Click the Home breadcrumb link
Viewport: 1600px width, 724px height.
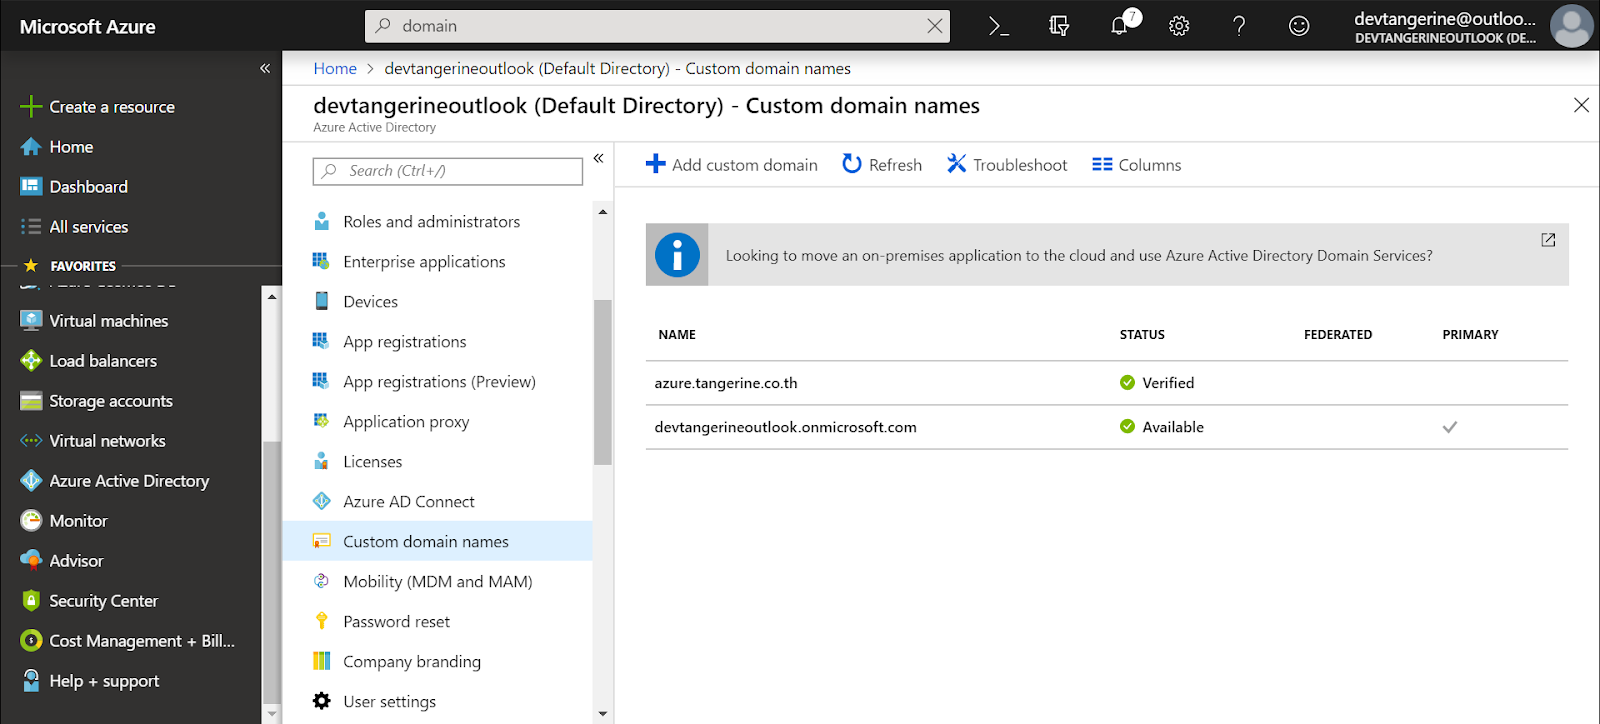(335, 68)
